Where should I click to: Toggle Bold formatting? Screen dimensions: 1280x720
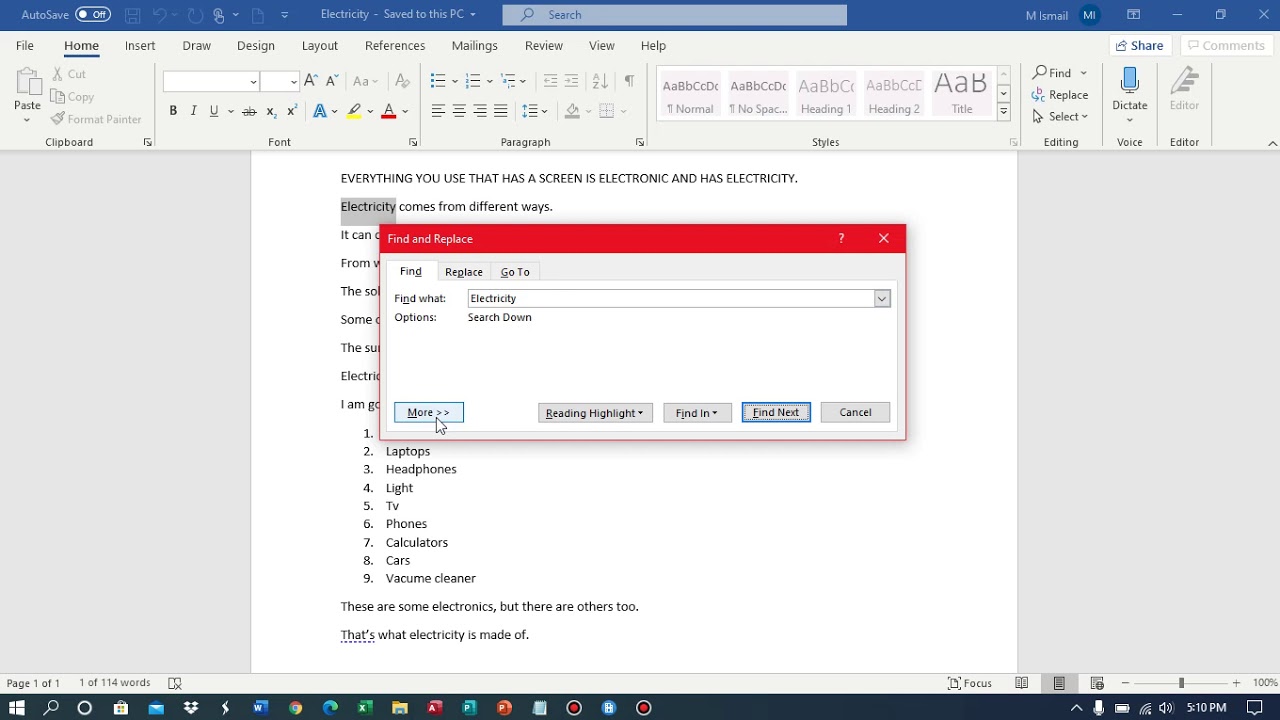(173, 111)
